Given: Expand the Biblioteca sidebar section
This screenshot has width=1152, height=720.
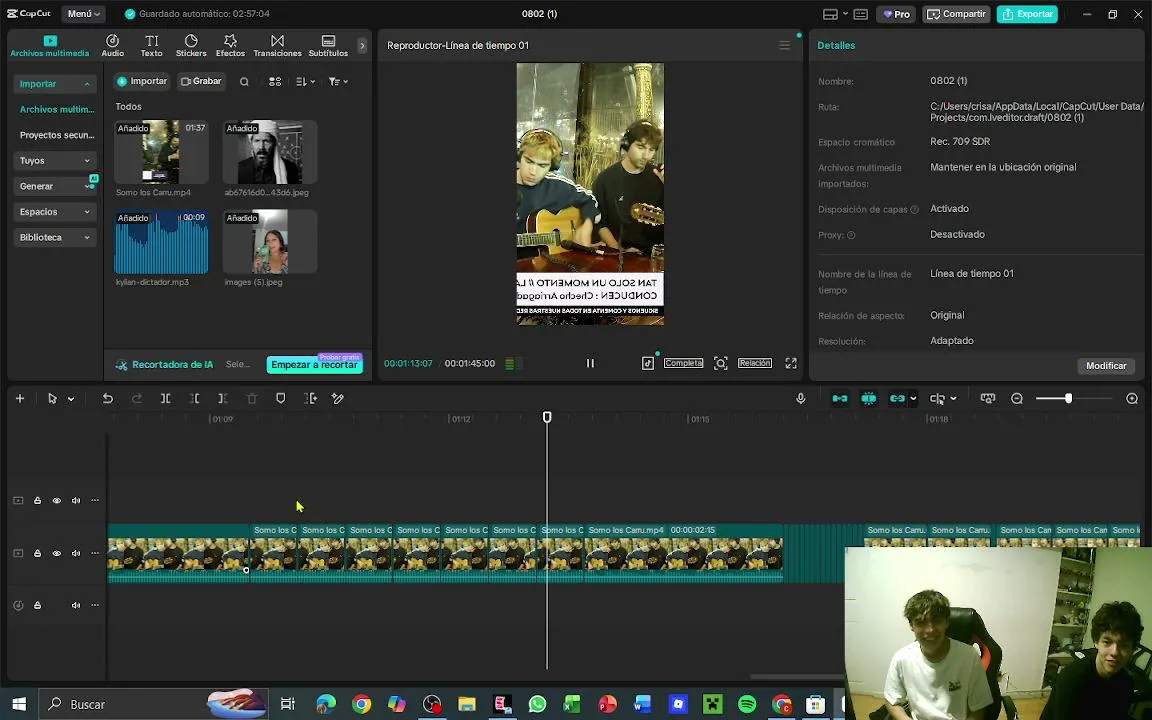Looking at the screenshot, I should [x=54, y=237].
